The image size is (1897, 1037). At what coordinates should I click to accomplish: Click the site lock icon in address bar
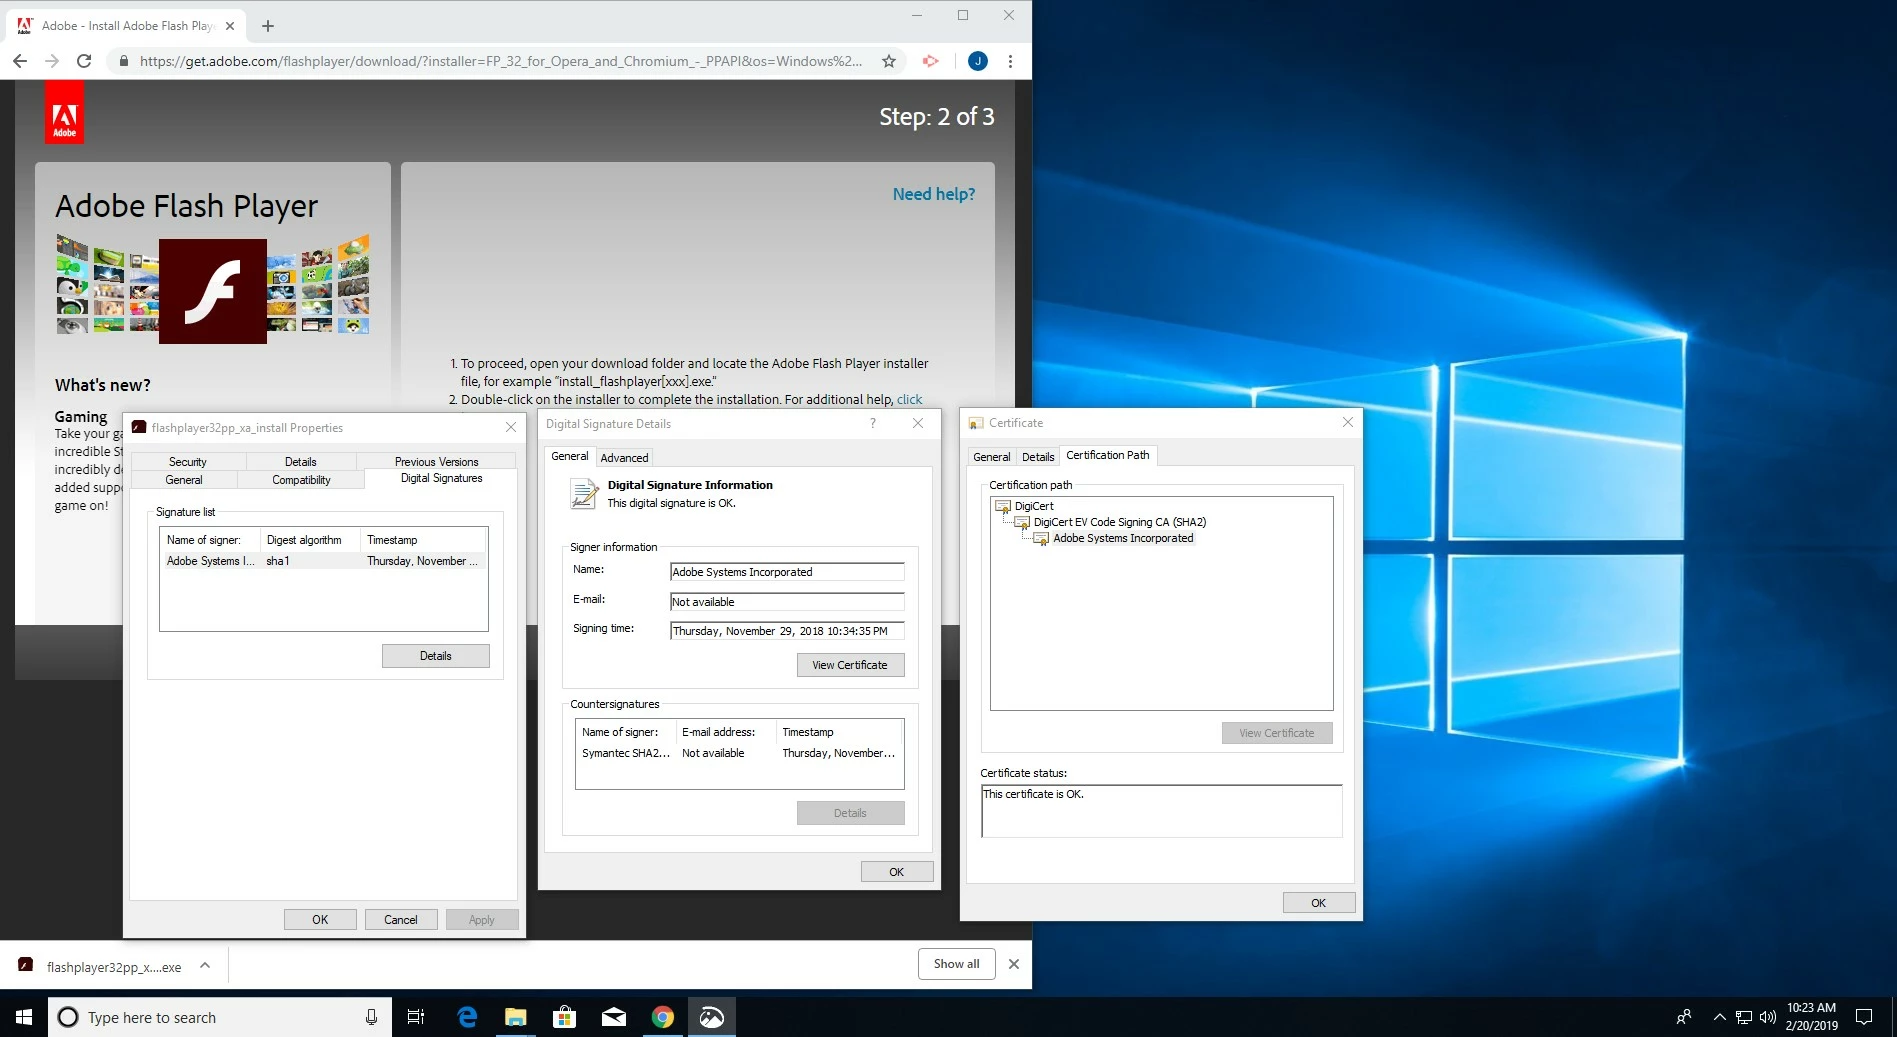pyautogui.click(x=123, y=61)
